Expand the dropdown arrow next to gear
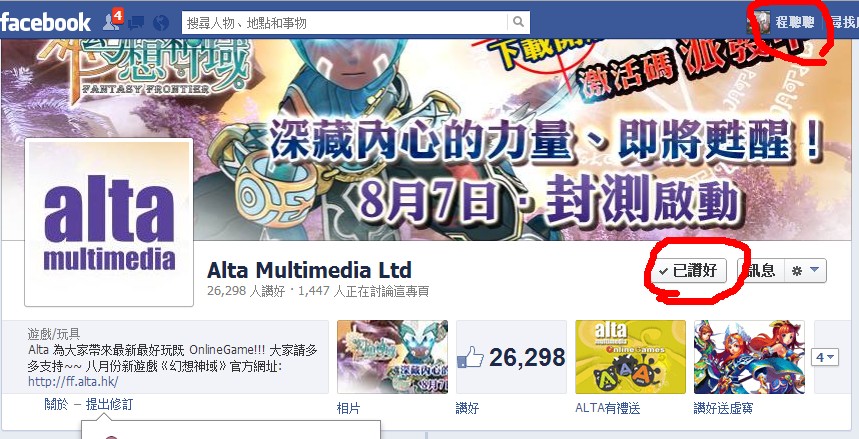 point(815,270)
